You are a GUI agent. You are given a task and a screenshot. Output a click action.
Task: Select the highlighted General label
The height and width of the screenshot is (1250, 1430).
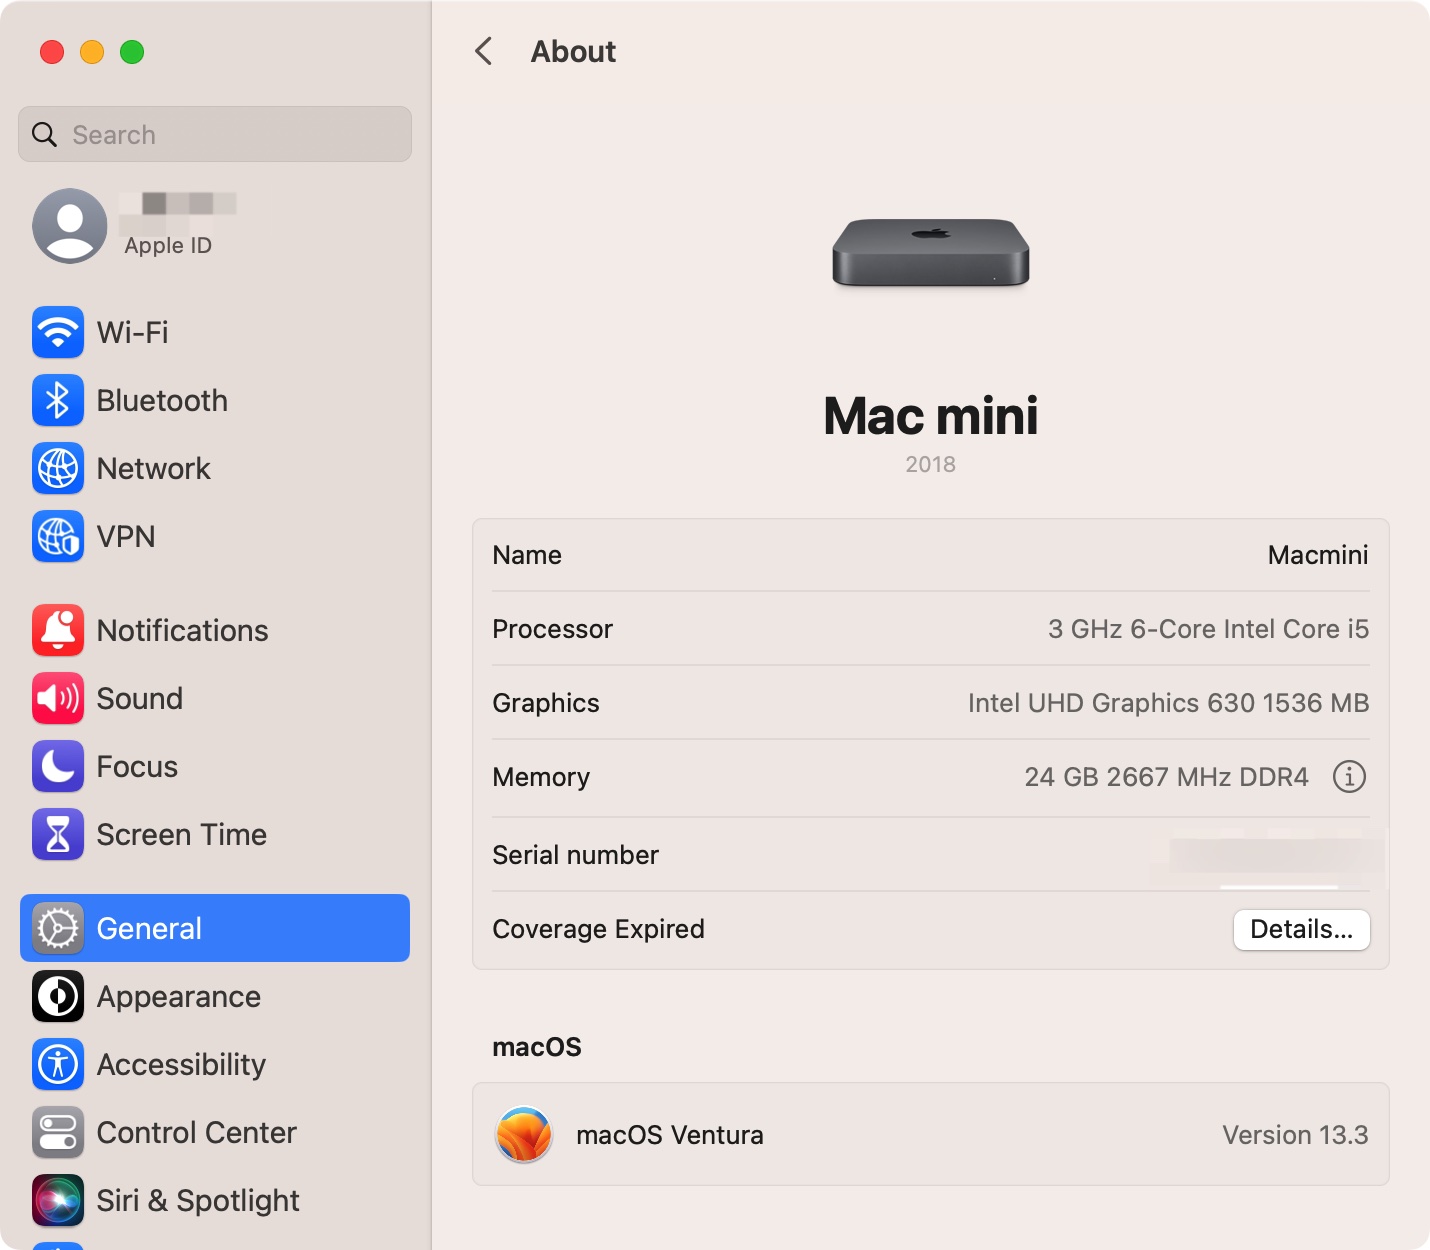tap(149, 928)
